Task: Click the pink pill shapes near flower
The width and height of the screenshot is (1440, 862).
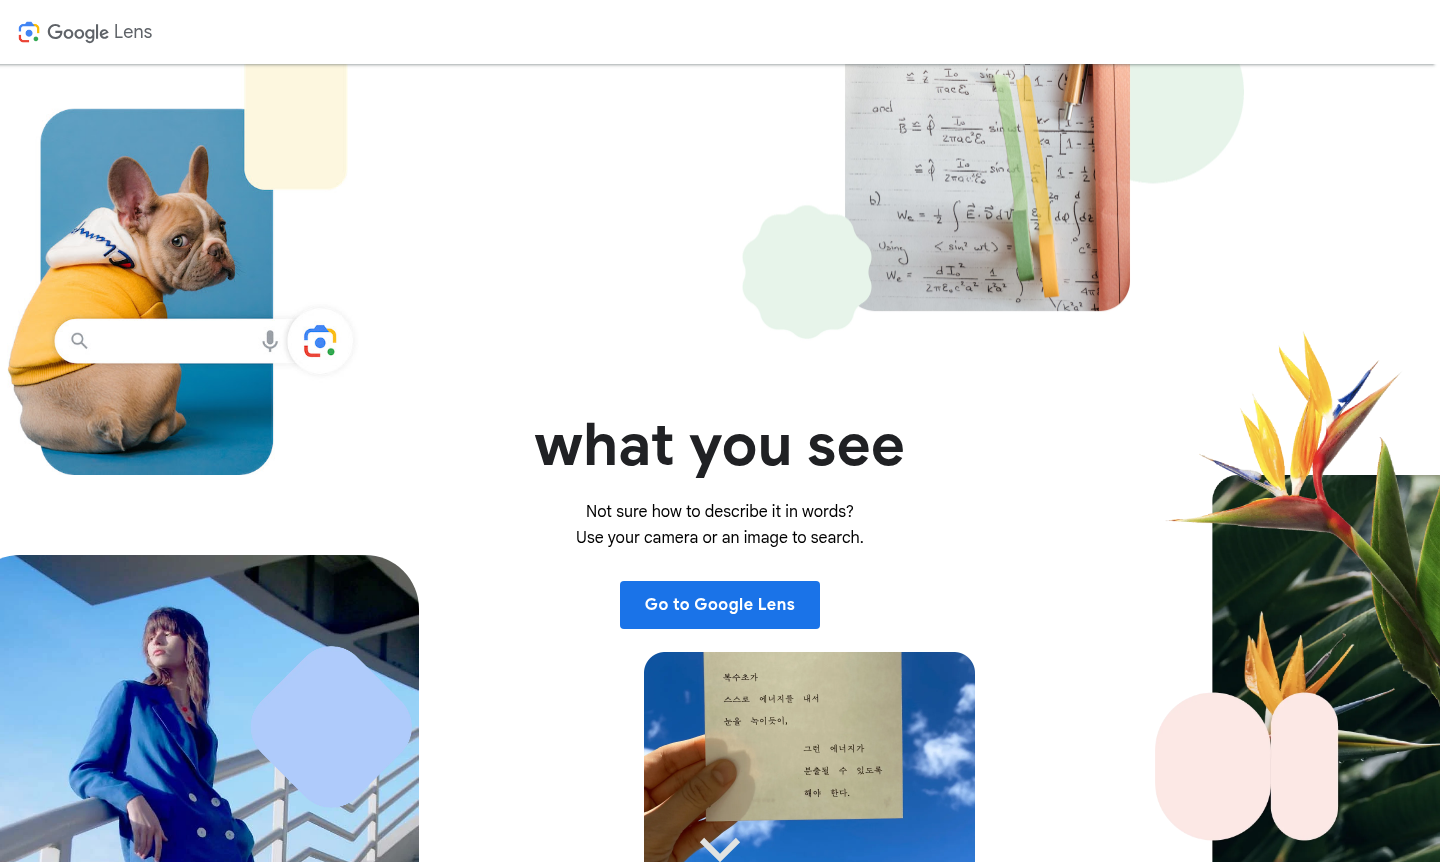Action: (x=1247, y=766)
